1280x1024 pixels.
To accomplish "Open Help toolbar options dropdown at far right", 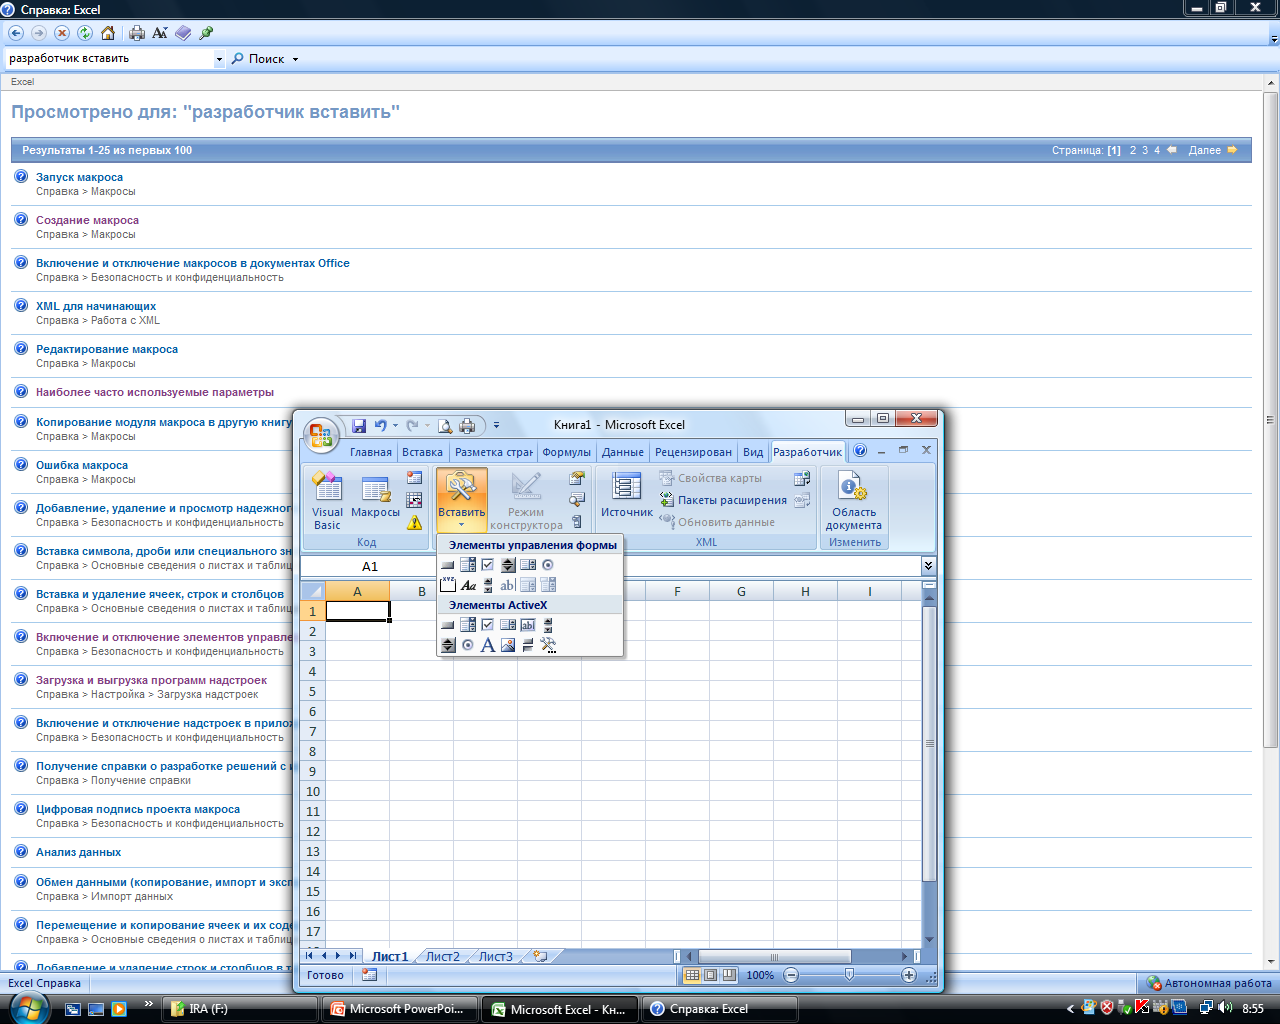I will pyautogui.click(x=1273, y=38).
